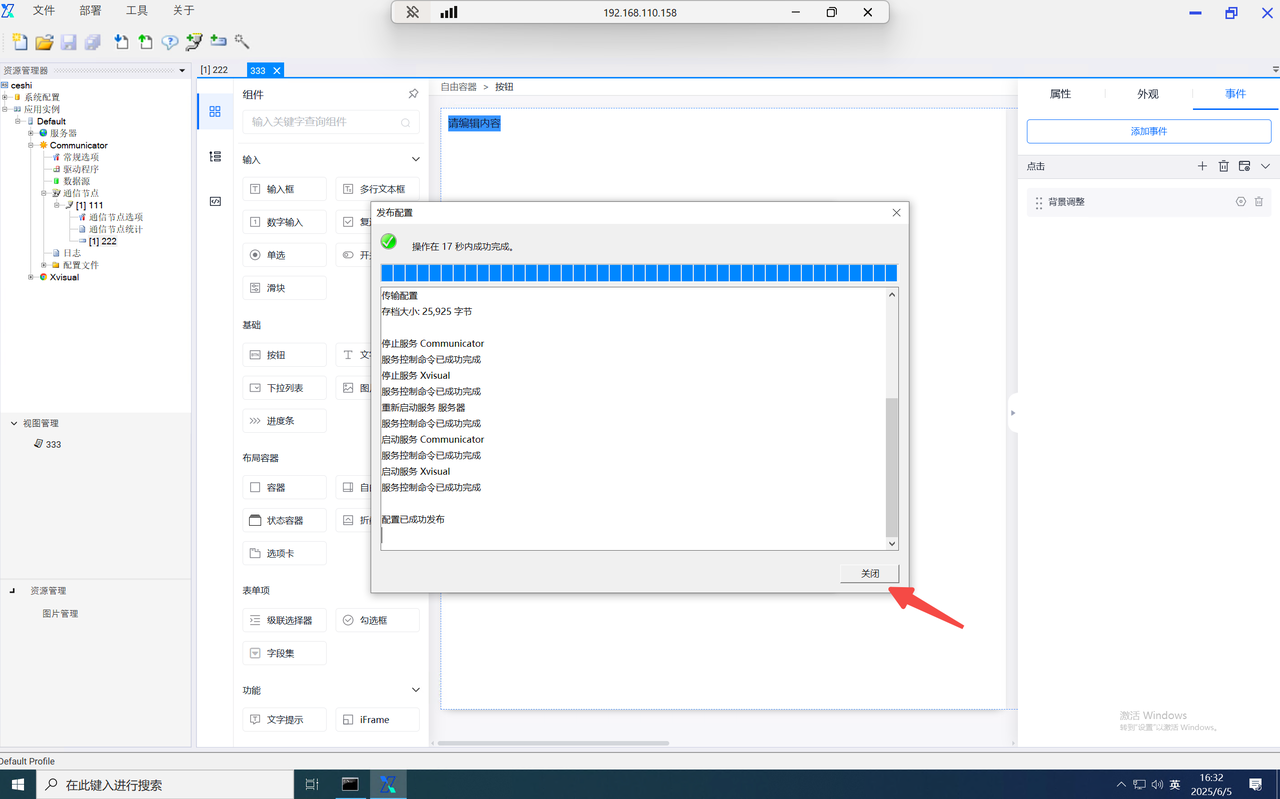
Task: Open the code view icon in sidebar
Action: 215,201
